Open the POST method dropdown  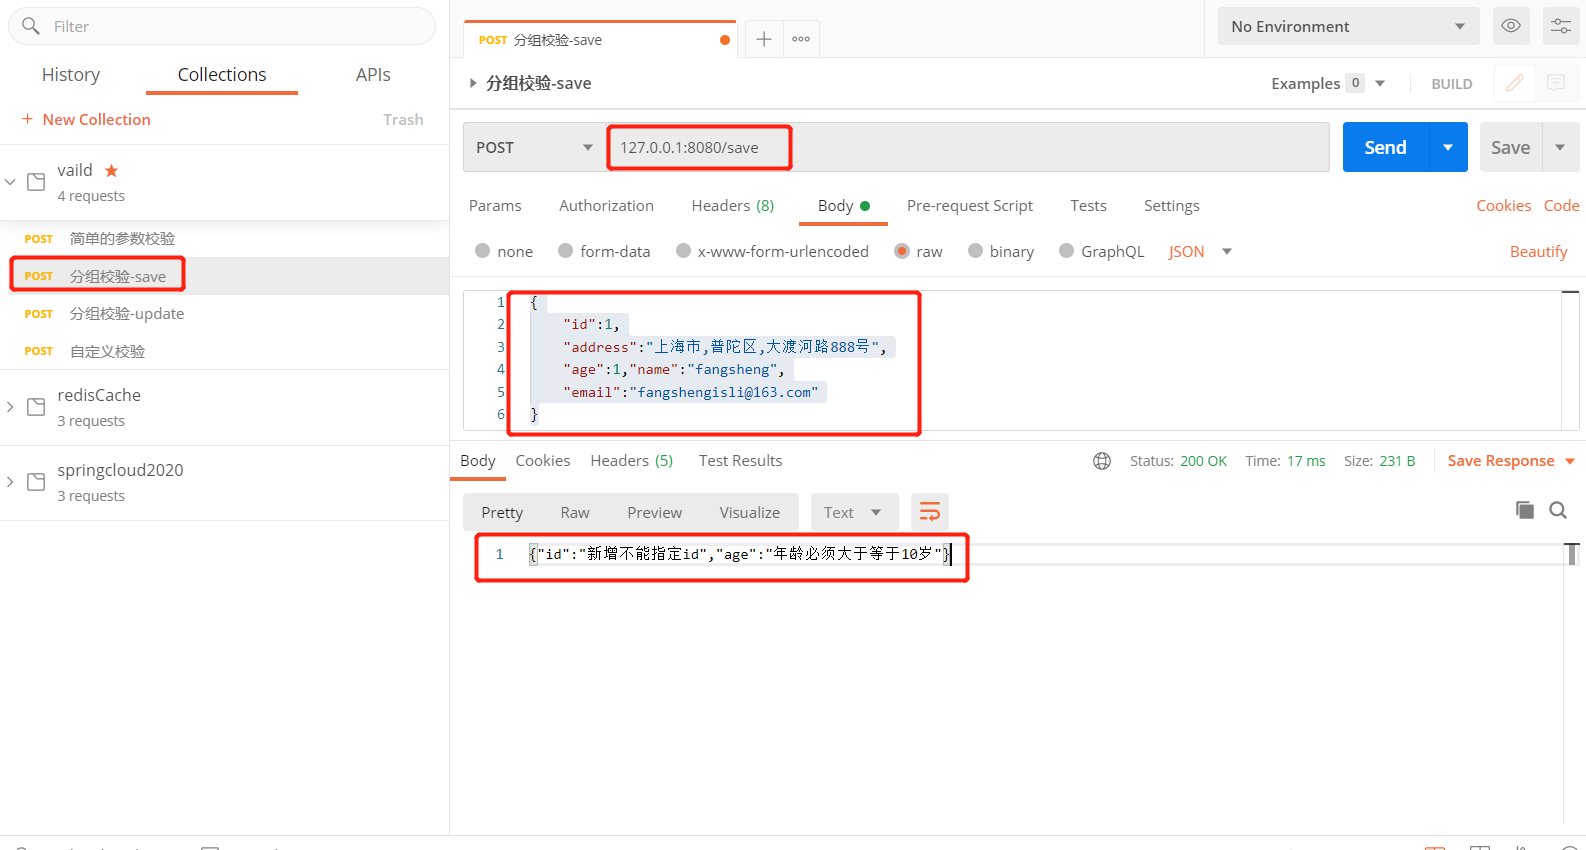coord(534,148)
